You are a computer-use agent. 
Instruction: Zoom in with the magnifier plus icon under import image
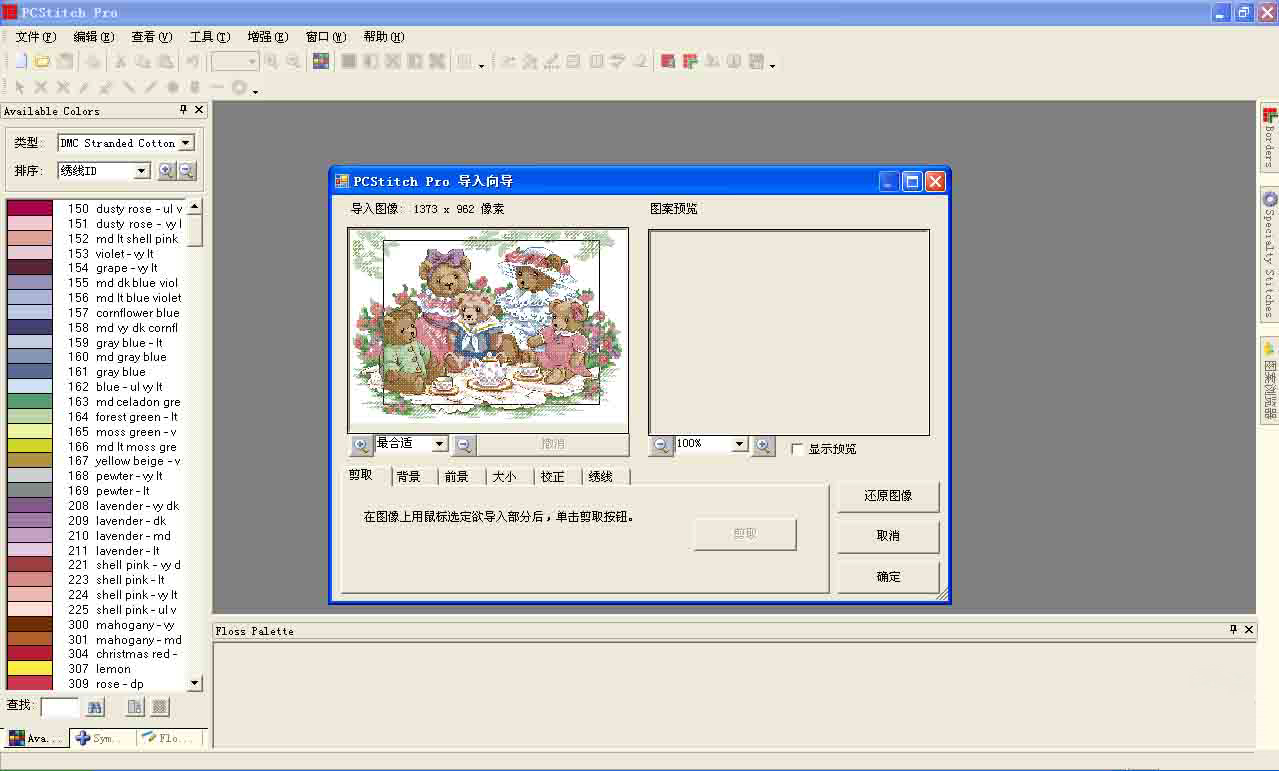(x=360, y=444)
